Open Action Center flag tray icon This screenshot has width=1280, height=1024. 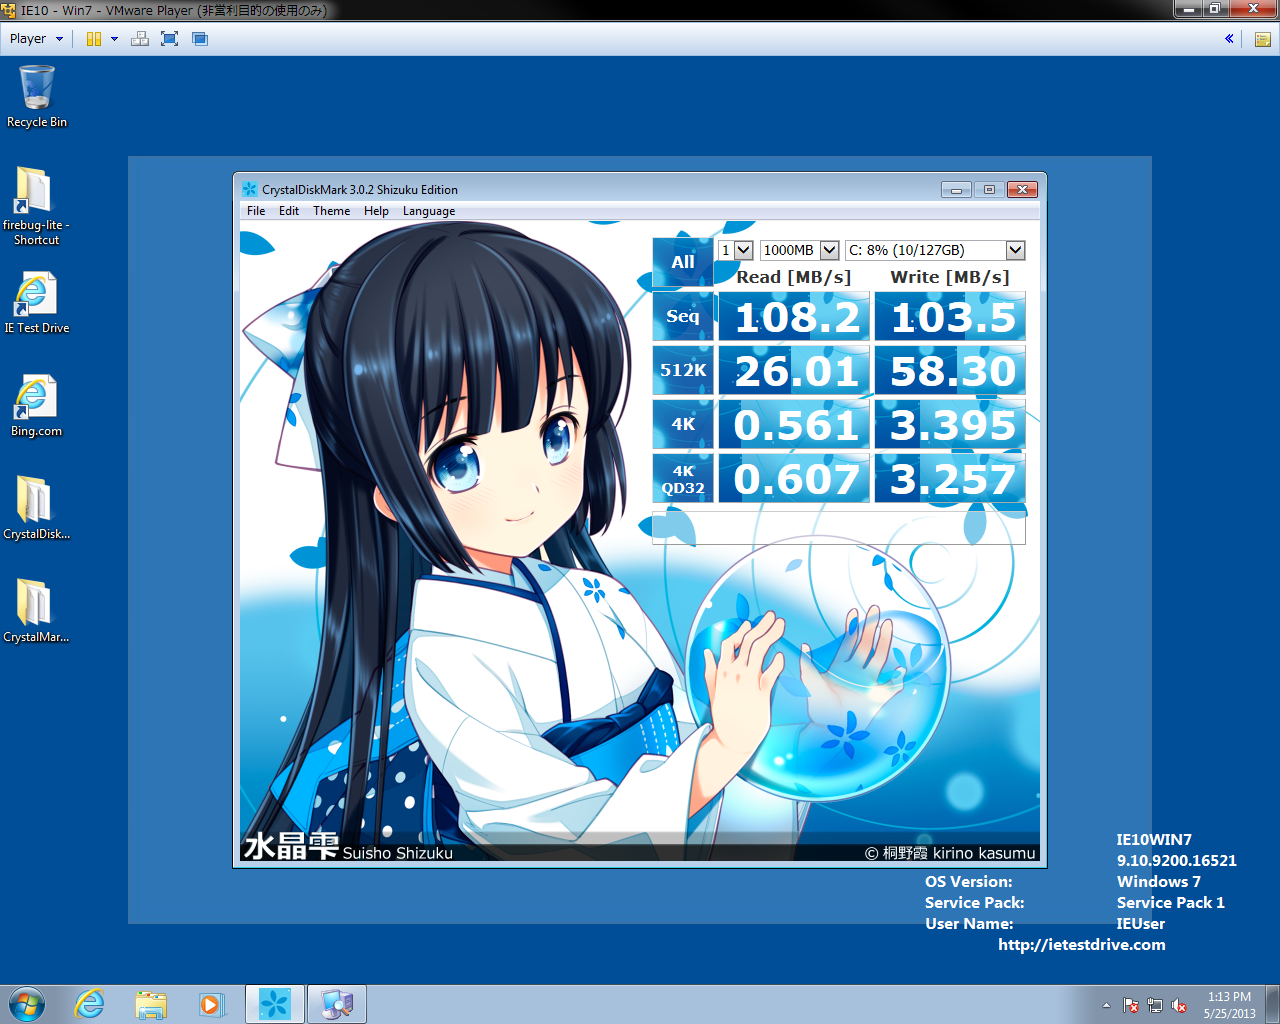pyautogui.click(x=1131, y=1005)
